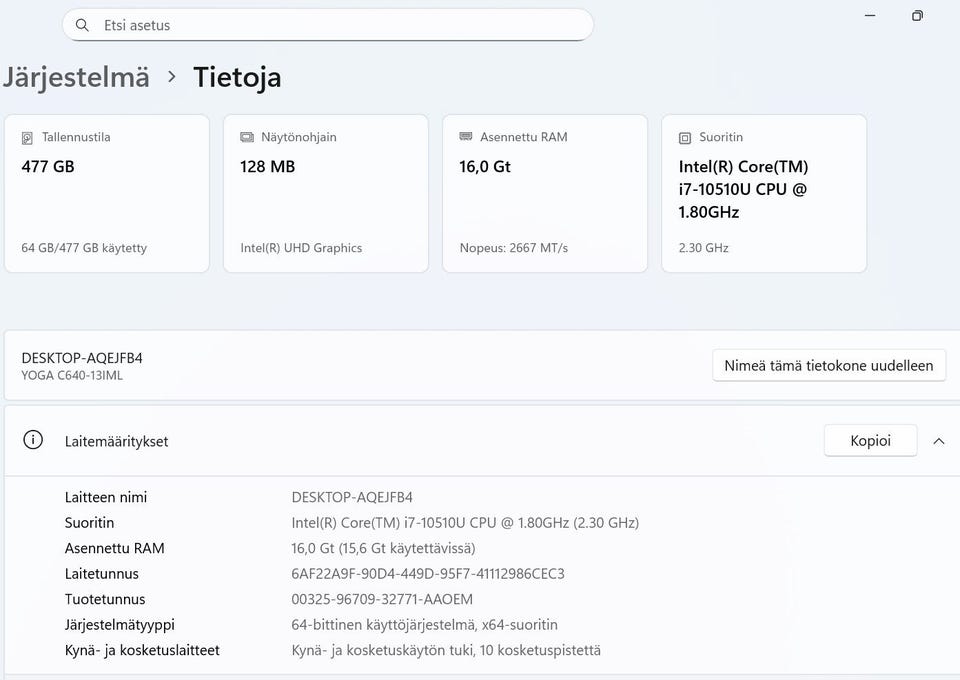The height and width of the screenshot is (680, 960).
Task: Click the Näytönohjain display adapter icon
Action: [246, 137]
